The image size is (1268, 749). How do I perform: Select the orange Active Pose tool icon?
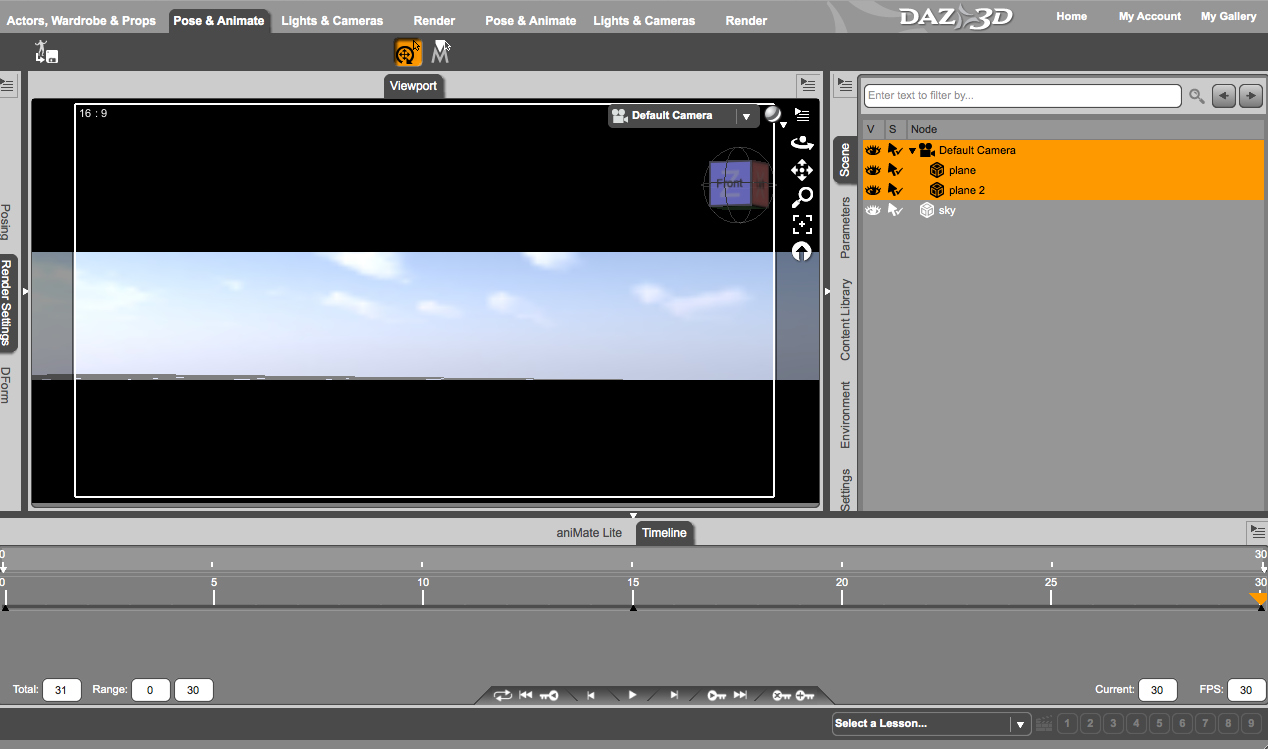click(408, 52)
